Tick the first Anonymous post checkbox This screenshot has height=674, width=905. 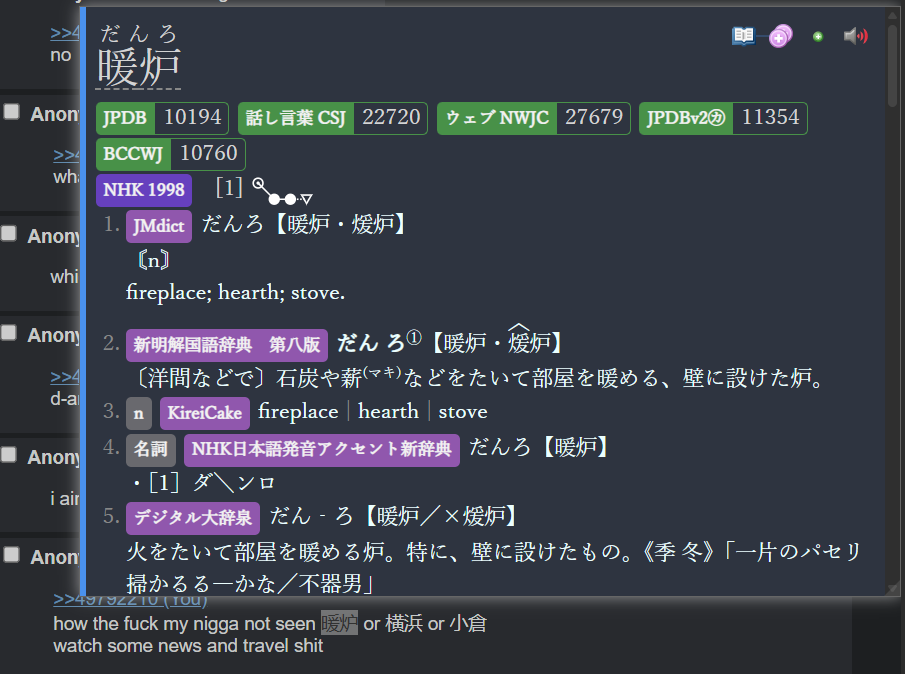tap(12, 111)
